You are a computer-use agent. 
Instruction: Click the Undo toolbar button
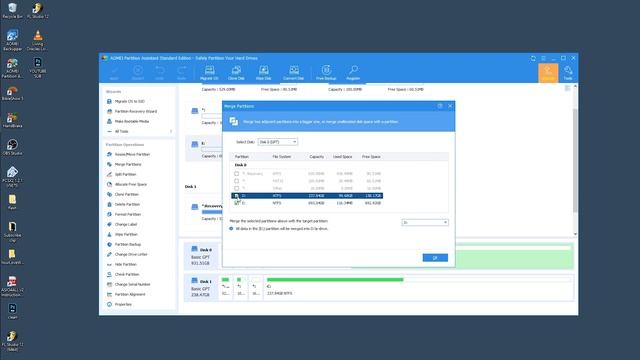160,73
